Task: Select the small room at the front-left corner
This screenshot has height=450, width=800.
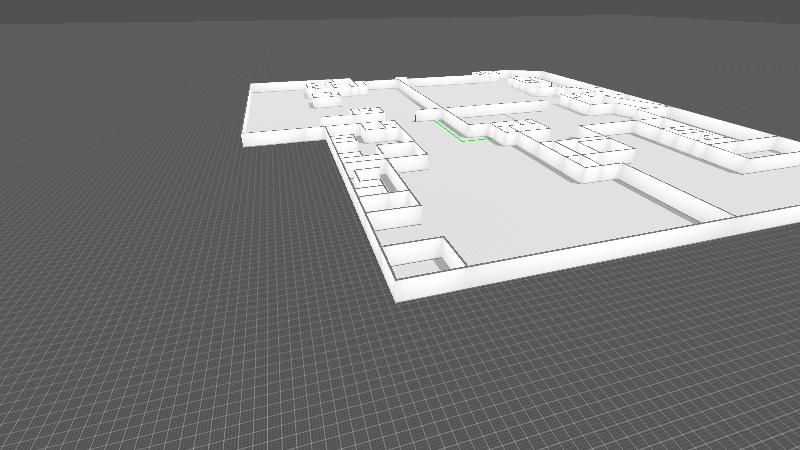Action: click(x=422, y=256)
